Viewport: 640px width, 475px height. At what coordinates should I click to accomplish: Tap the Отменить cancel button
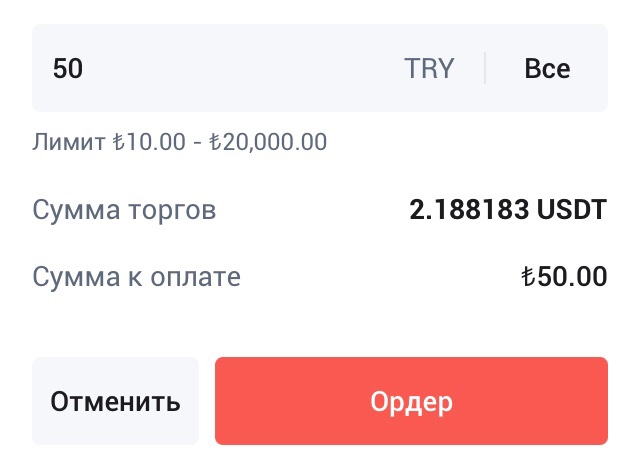(116, 401)
